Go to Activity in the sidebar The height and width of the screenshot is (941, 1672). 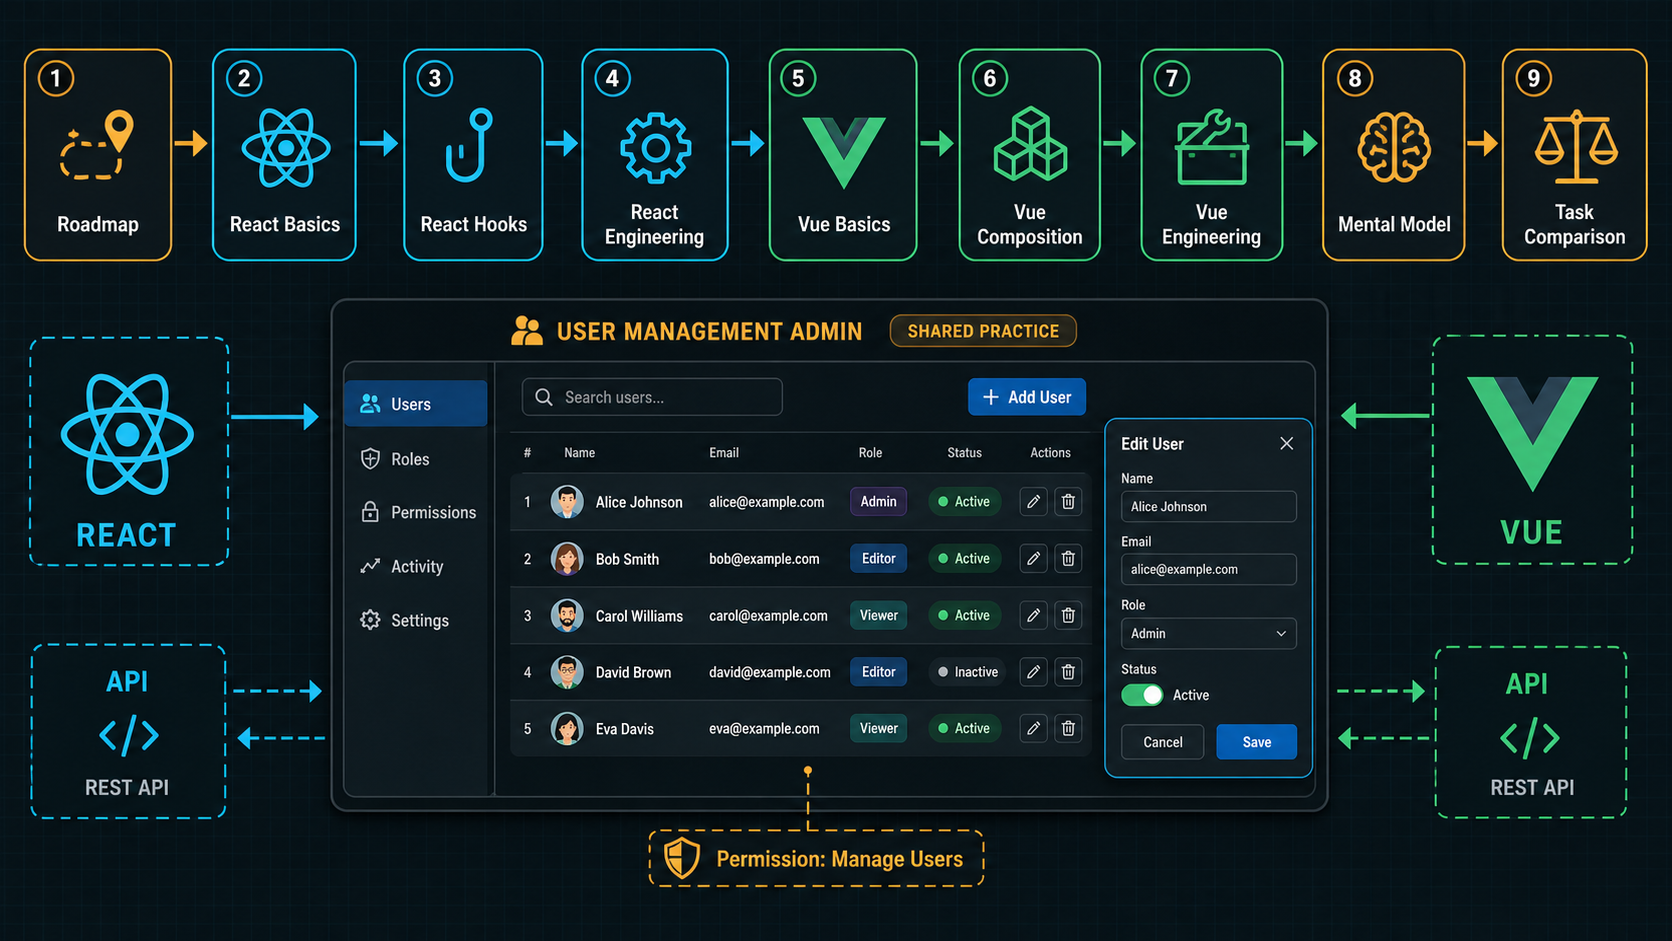pyautogui.click(x=416, y=566)
